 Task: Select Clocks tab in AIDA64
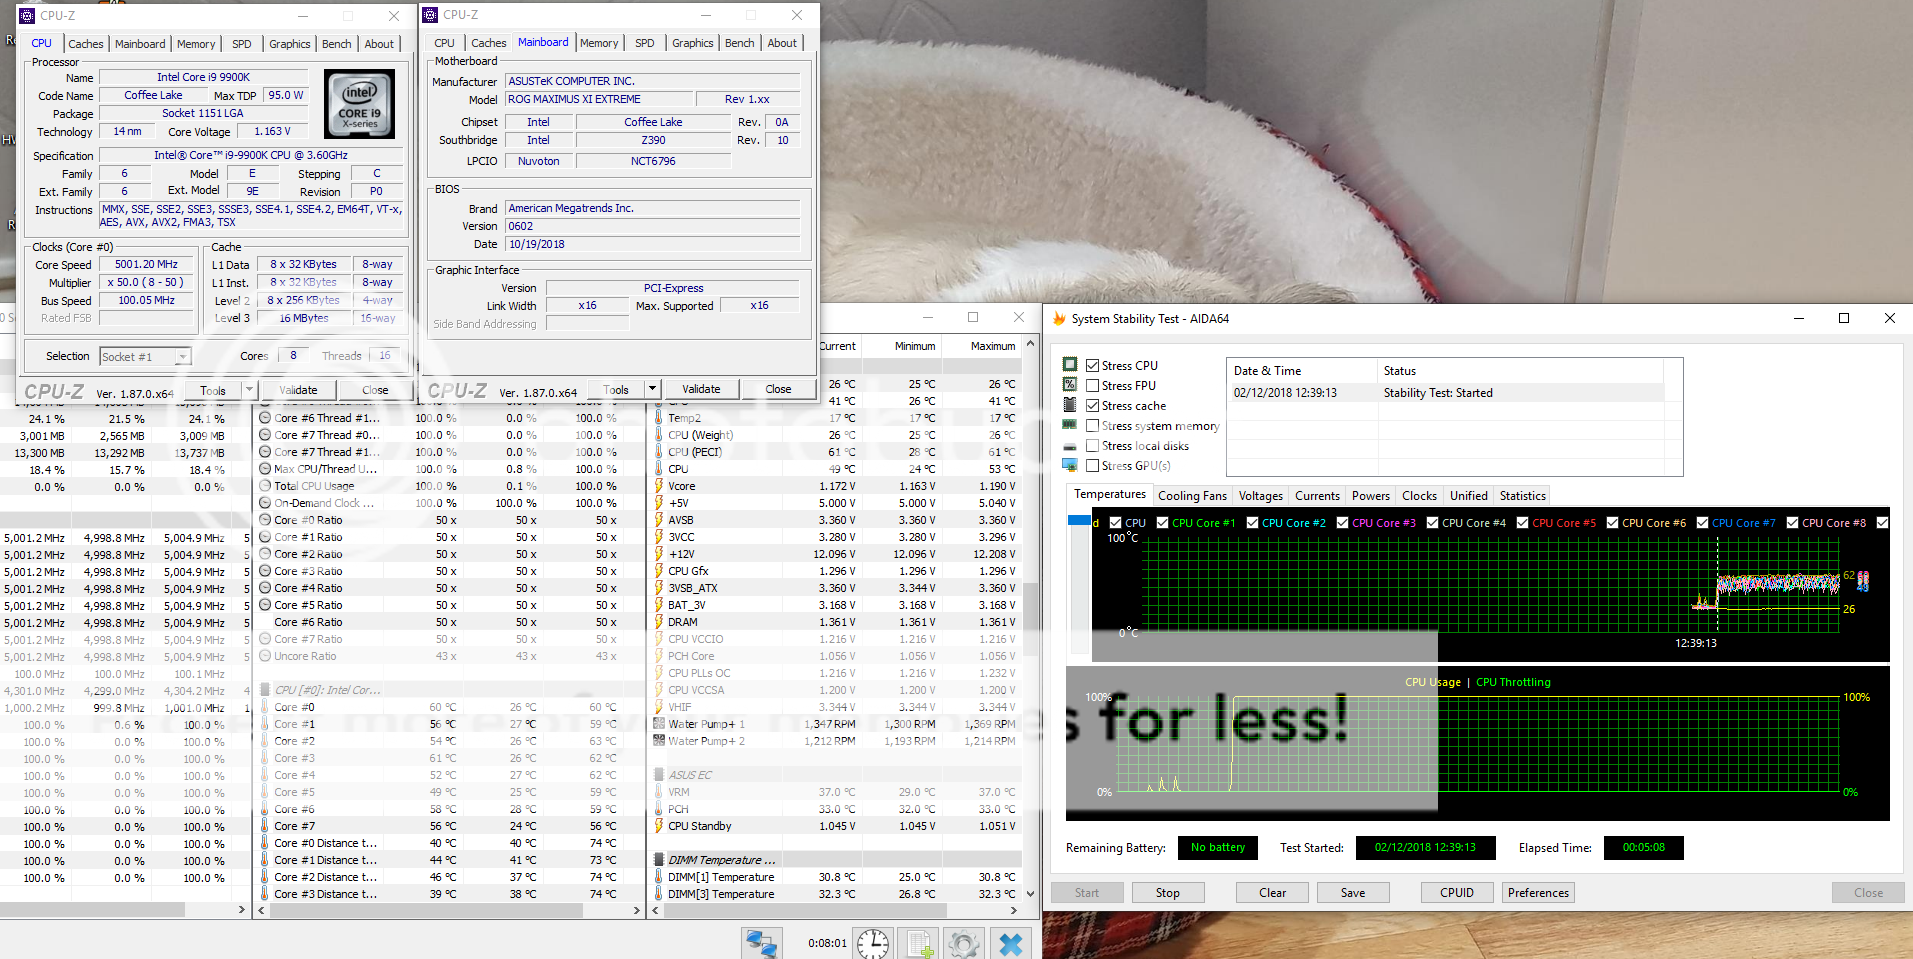coord(1419,496)
